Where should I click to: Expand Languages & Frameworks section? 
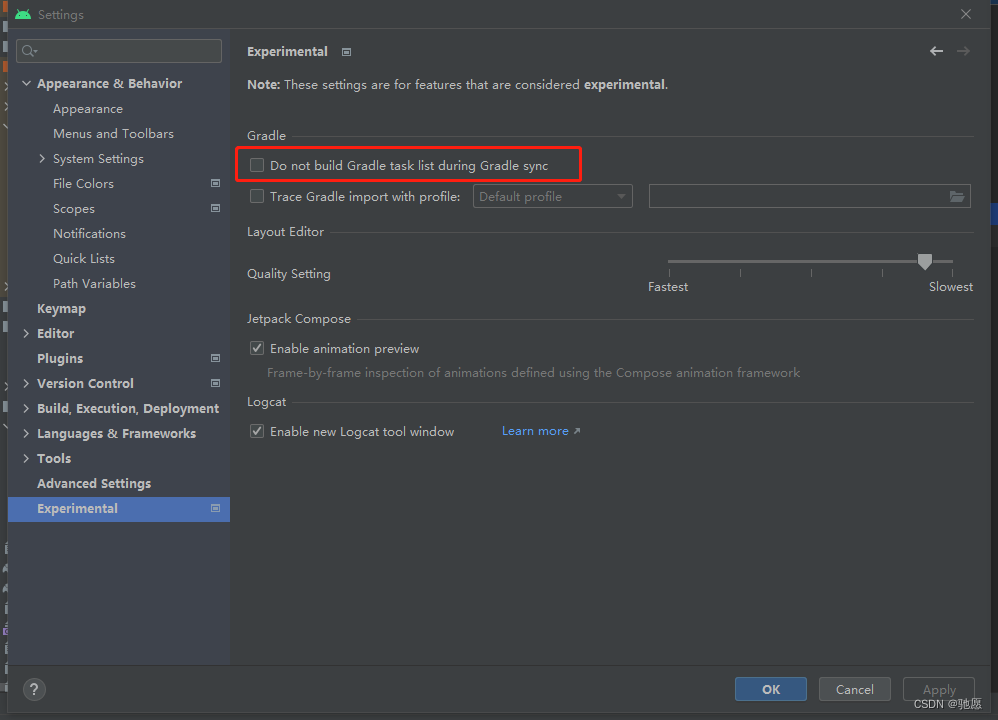tap(26, 434)
